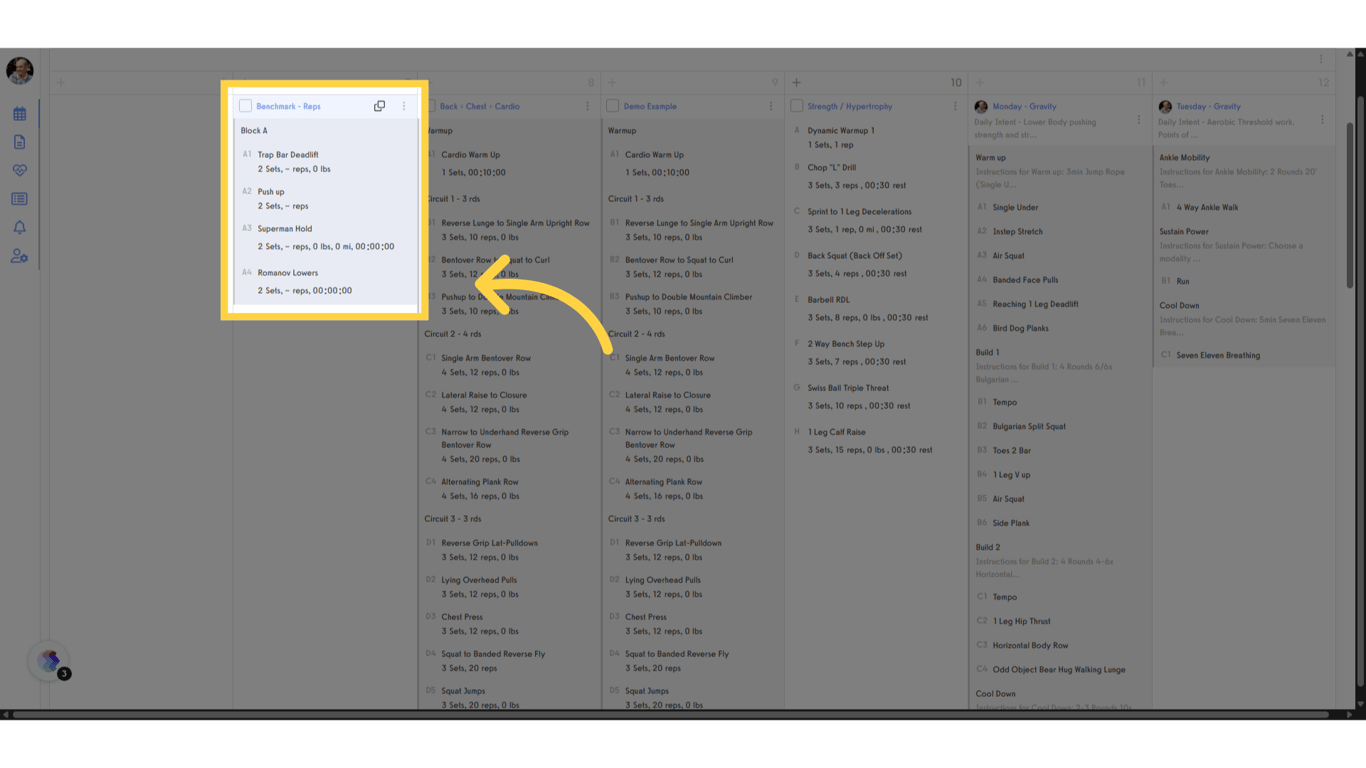
Task: Select the Bulgarian Split Squat exercise
Action: 1029,427
